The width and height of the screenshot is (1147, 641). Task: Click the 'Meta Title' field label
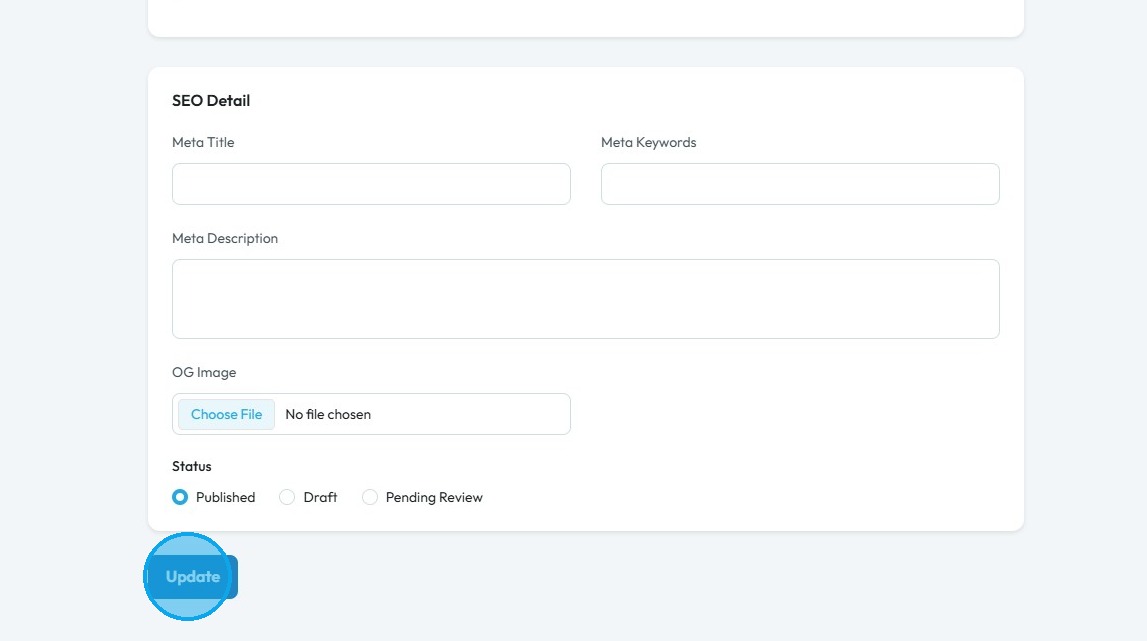[x=203, y=142]
